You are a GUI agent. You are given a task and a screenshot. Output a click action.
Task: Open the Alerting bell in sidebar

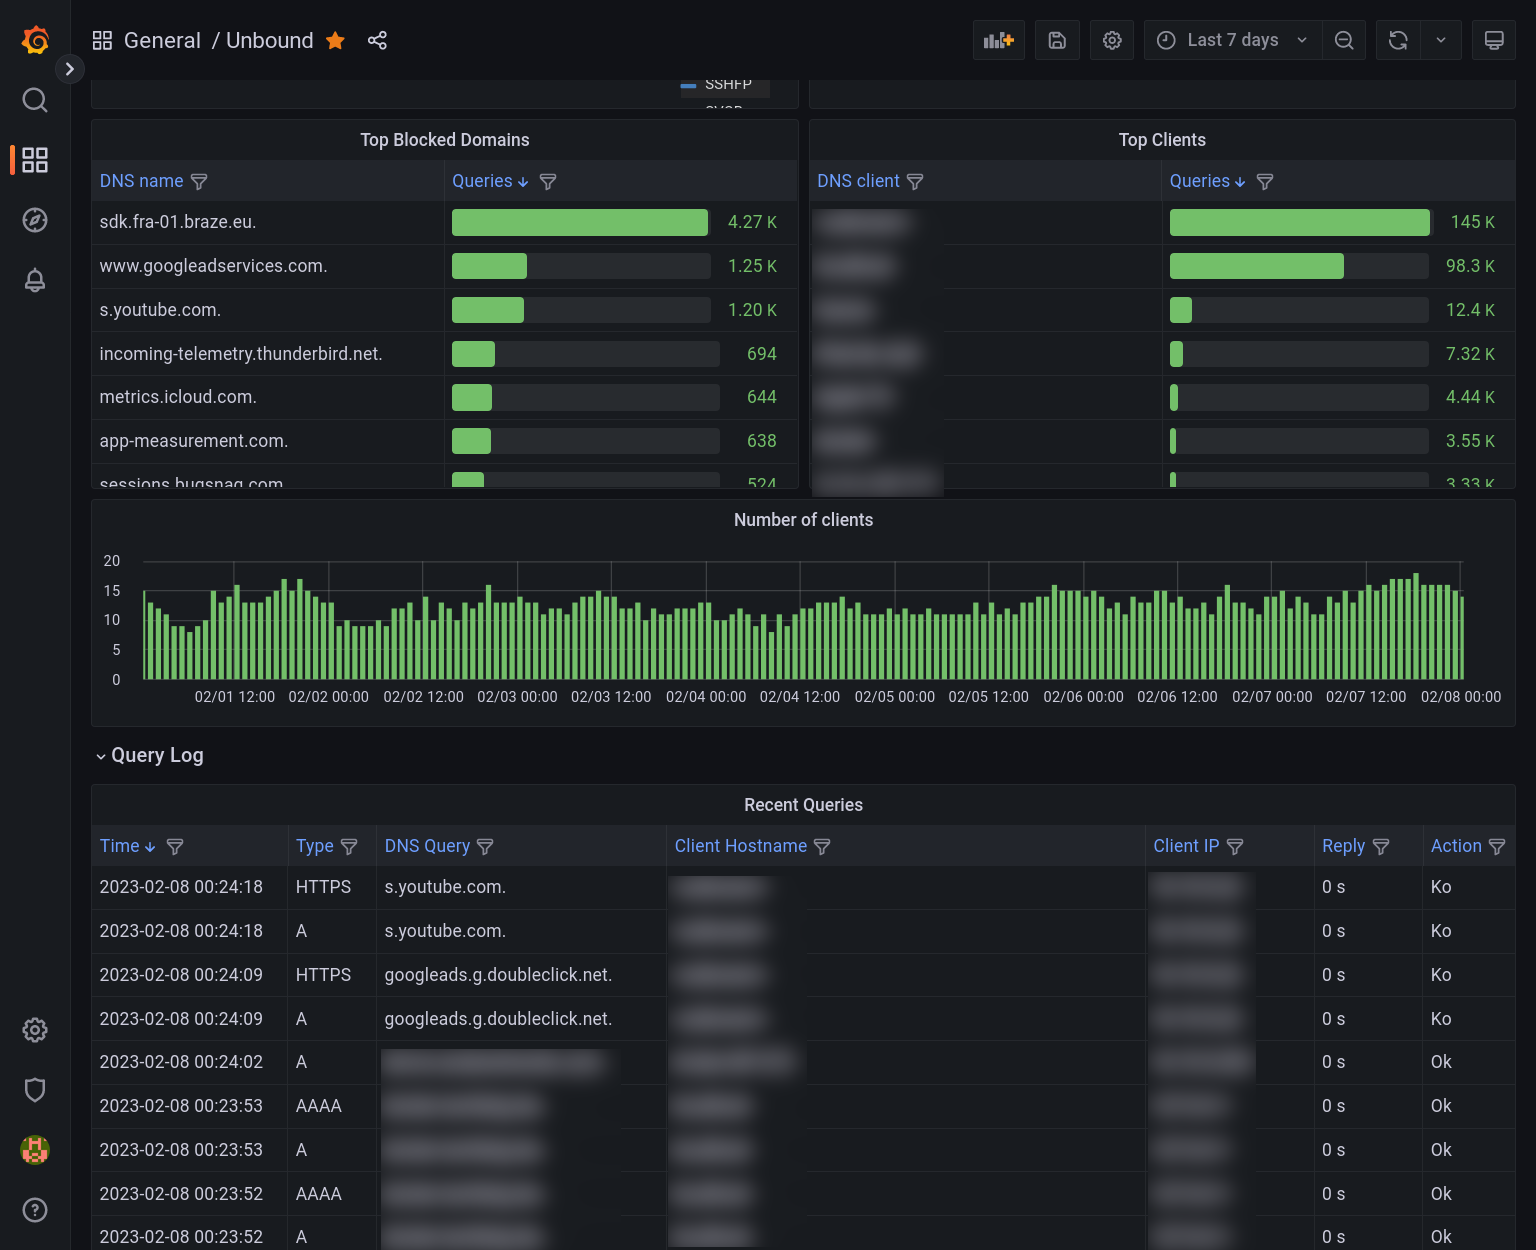click(35, 280)
